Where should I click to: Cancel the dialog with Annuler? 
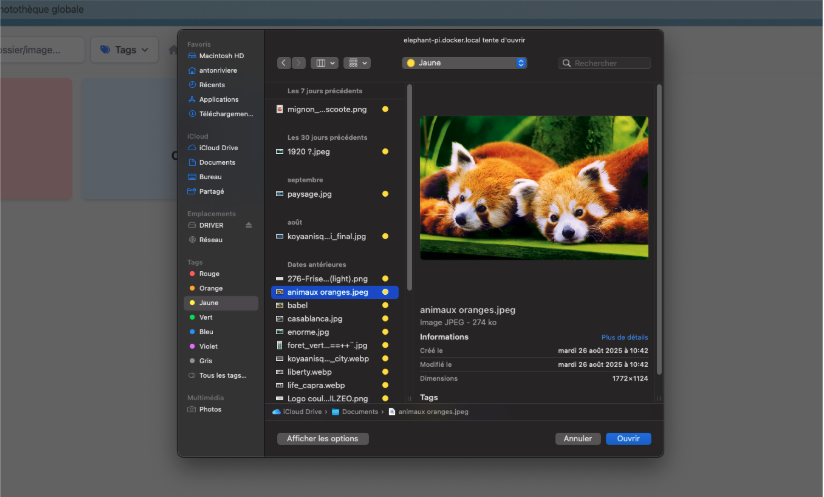click(x=577, y=439)
